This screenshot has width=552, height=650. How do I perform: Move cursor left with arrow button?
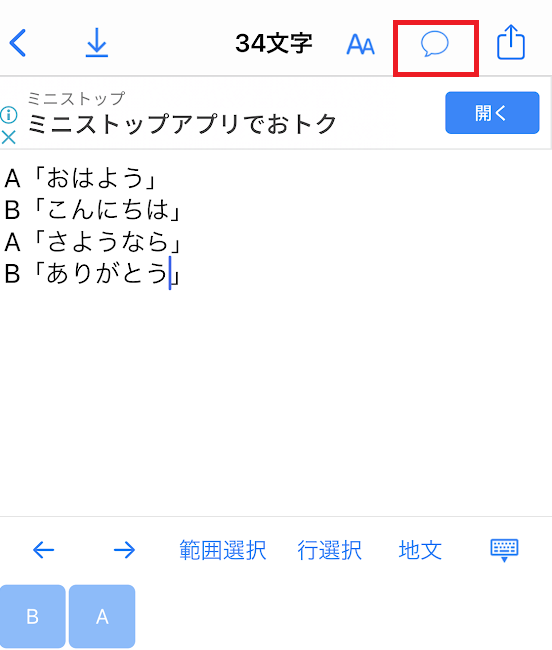coord(44,550)
